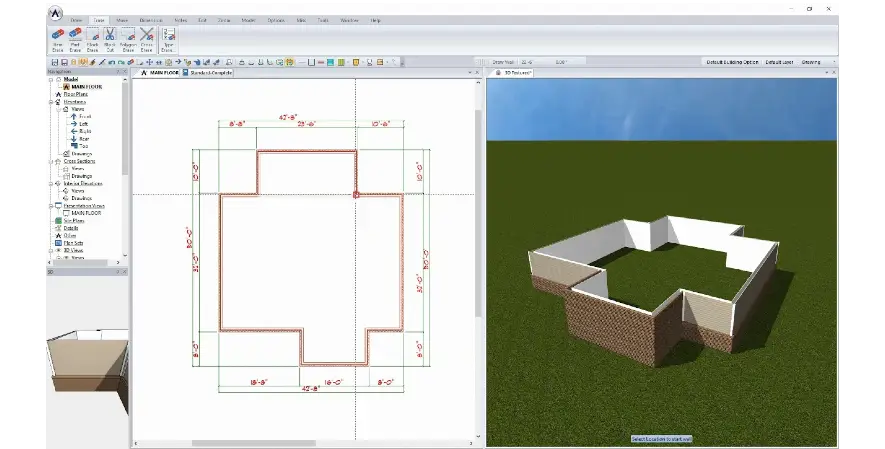Open the Move ribbon tab
Screen dimensions: 885x449
[x=122, y=20]
